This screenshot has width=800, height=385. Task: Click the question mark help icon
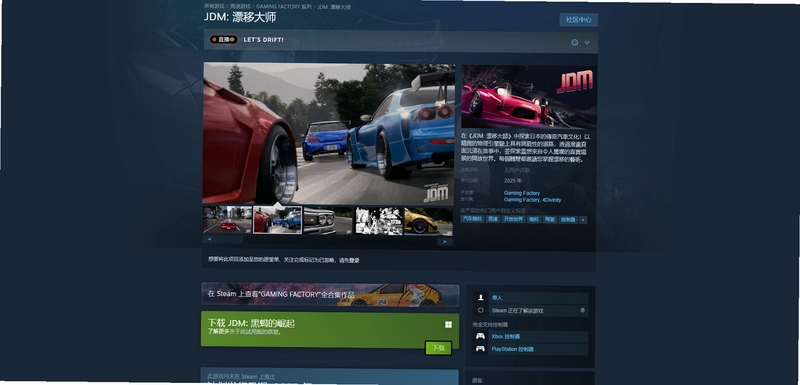[x=582, y=311]
